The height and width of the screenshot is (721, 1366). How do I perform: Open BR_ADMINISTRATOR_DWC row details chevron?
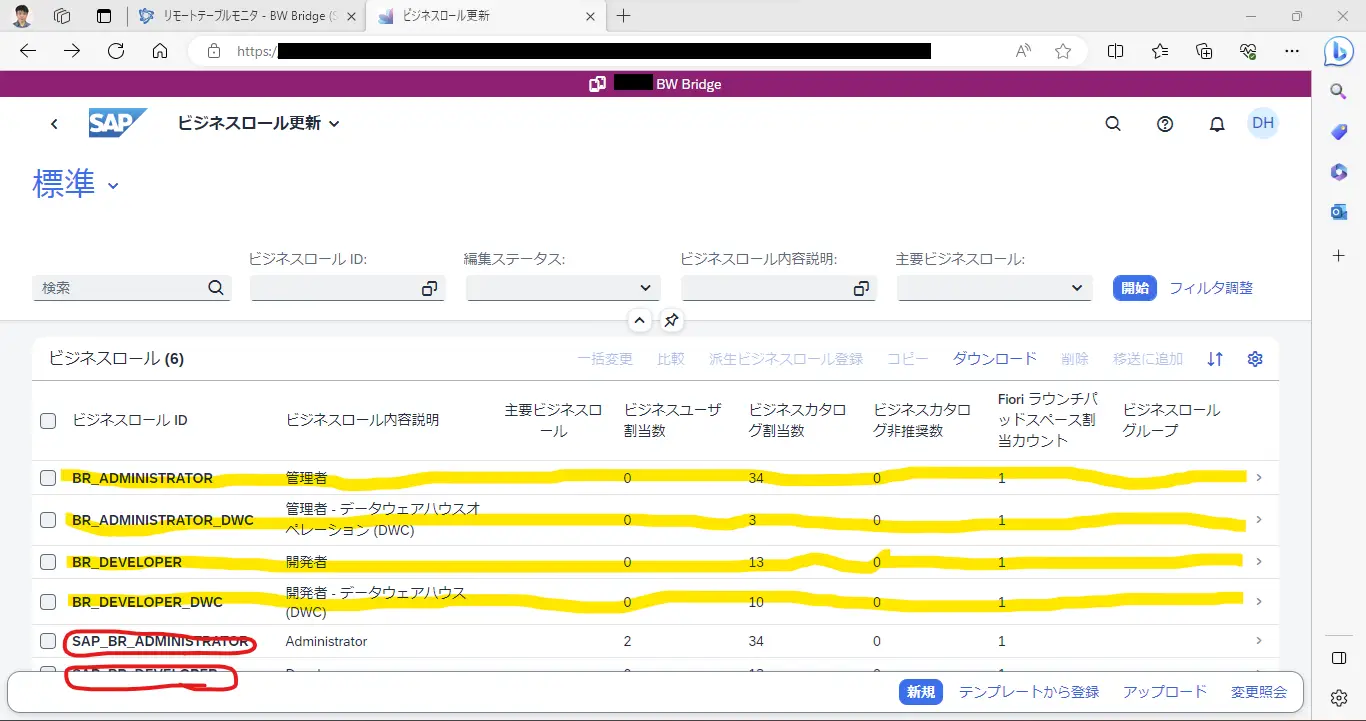tap(1259, 520)
